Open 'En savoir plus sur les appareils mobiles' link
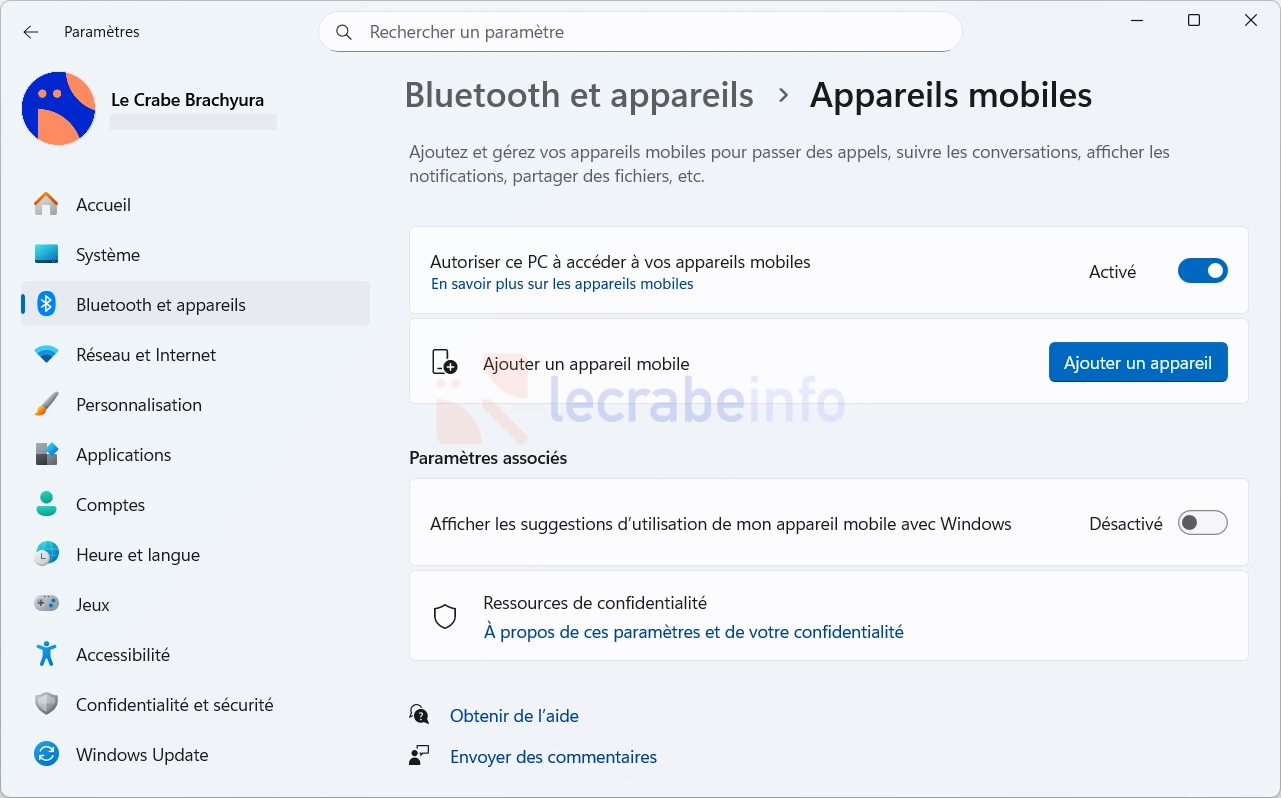 (x=562, y=284)
